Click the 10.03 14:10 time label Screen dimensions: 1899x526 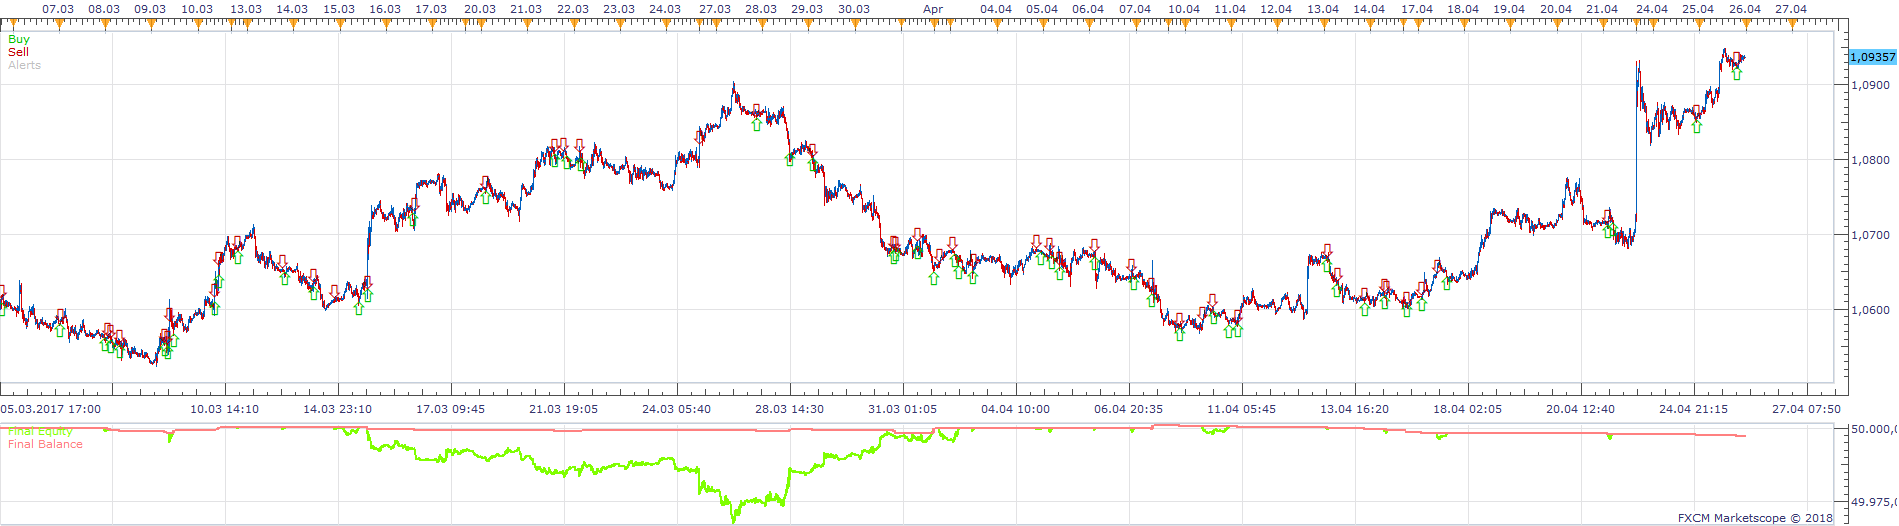coord(225,409)
